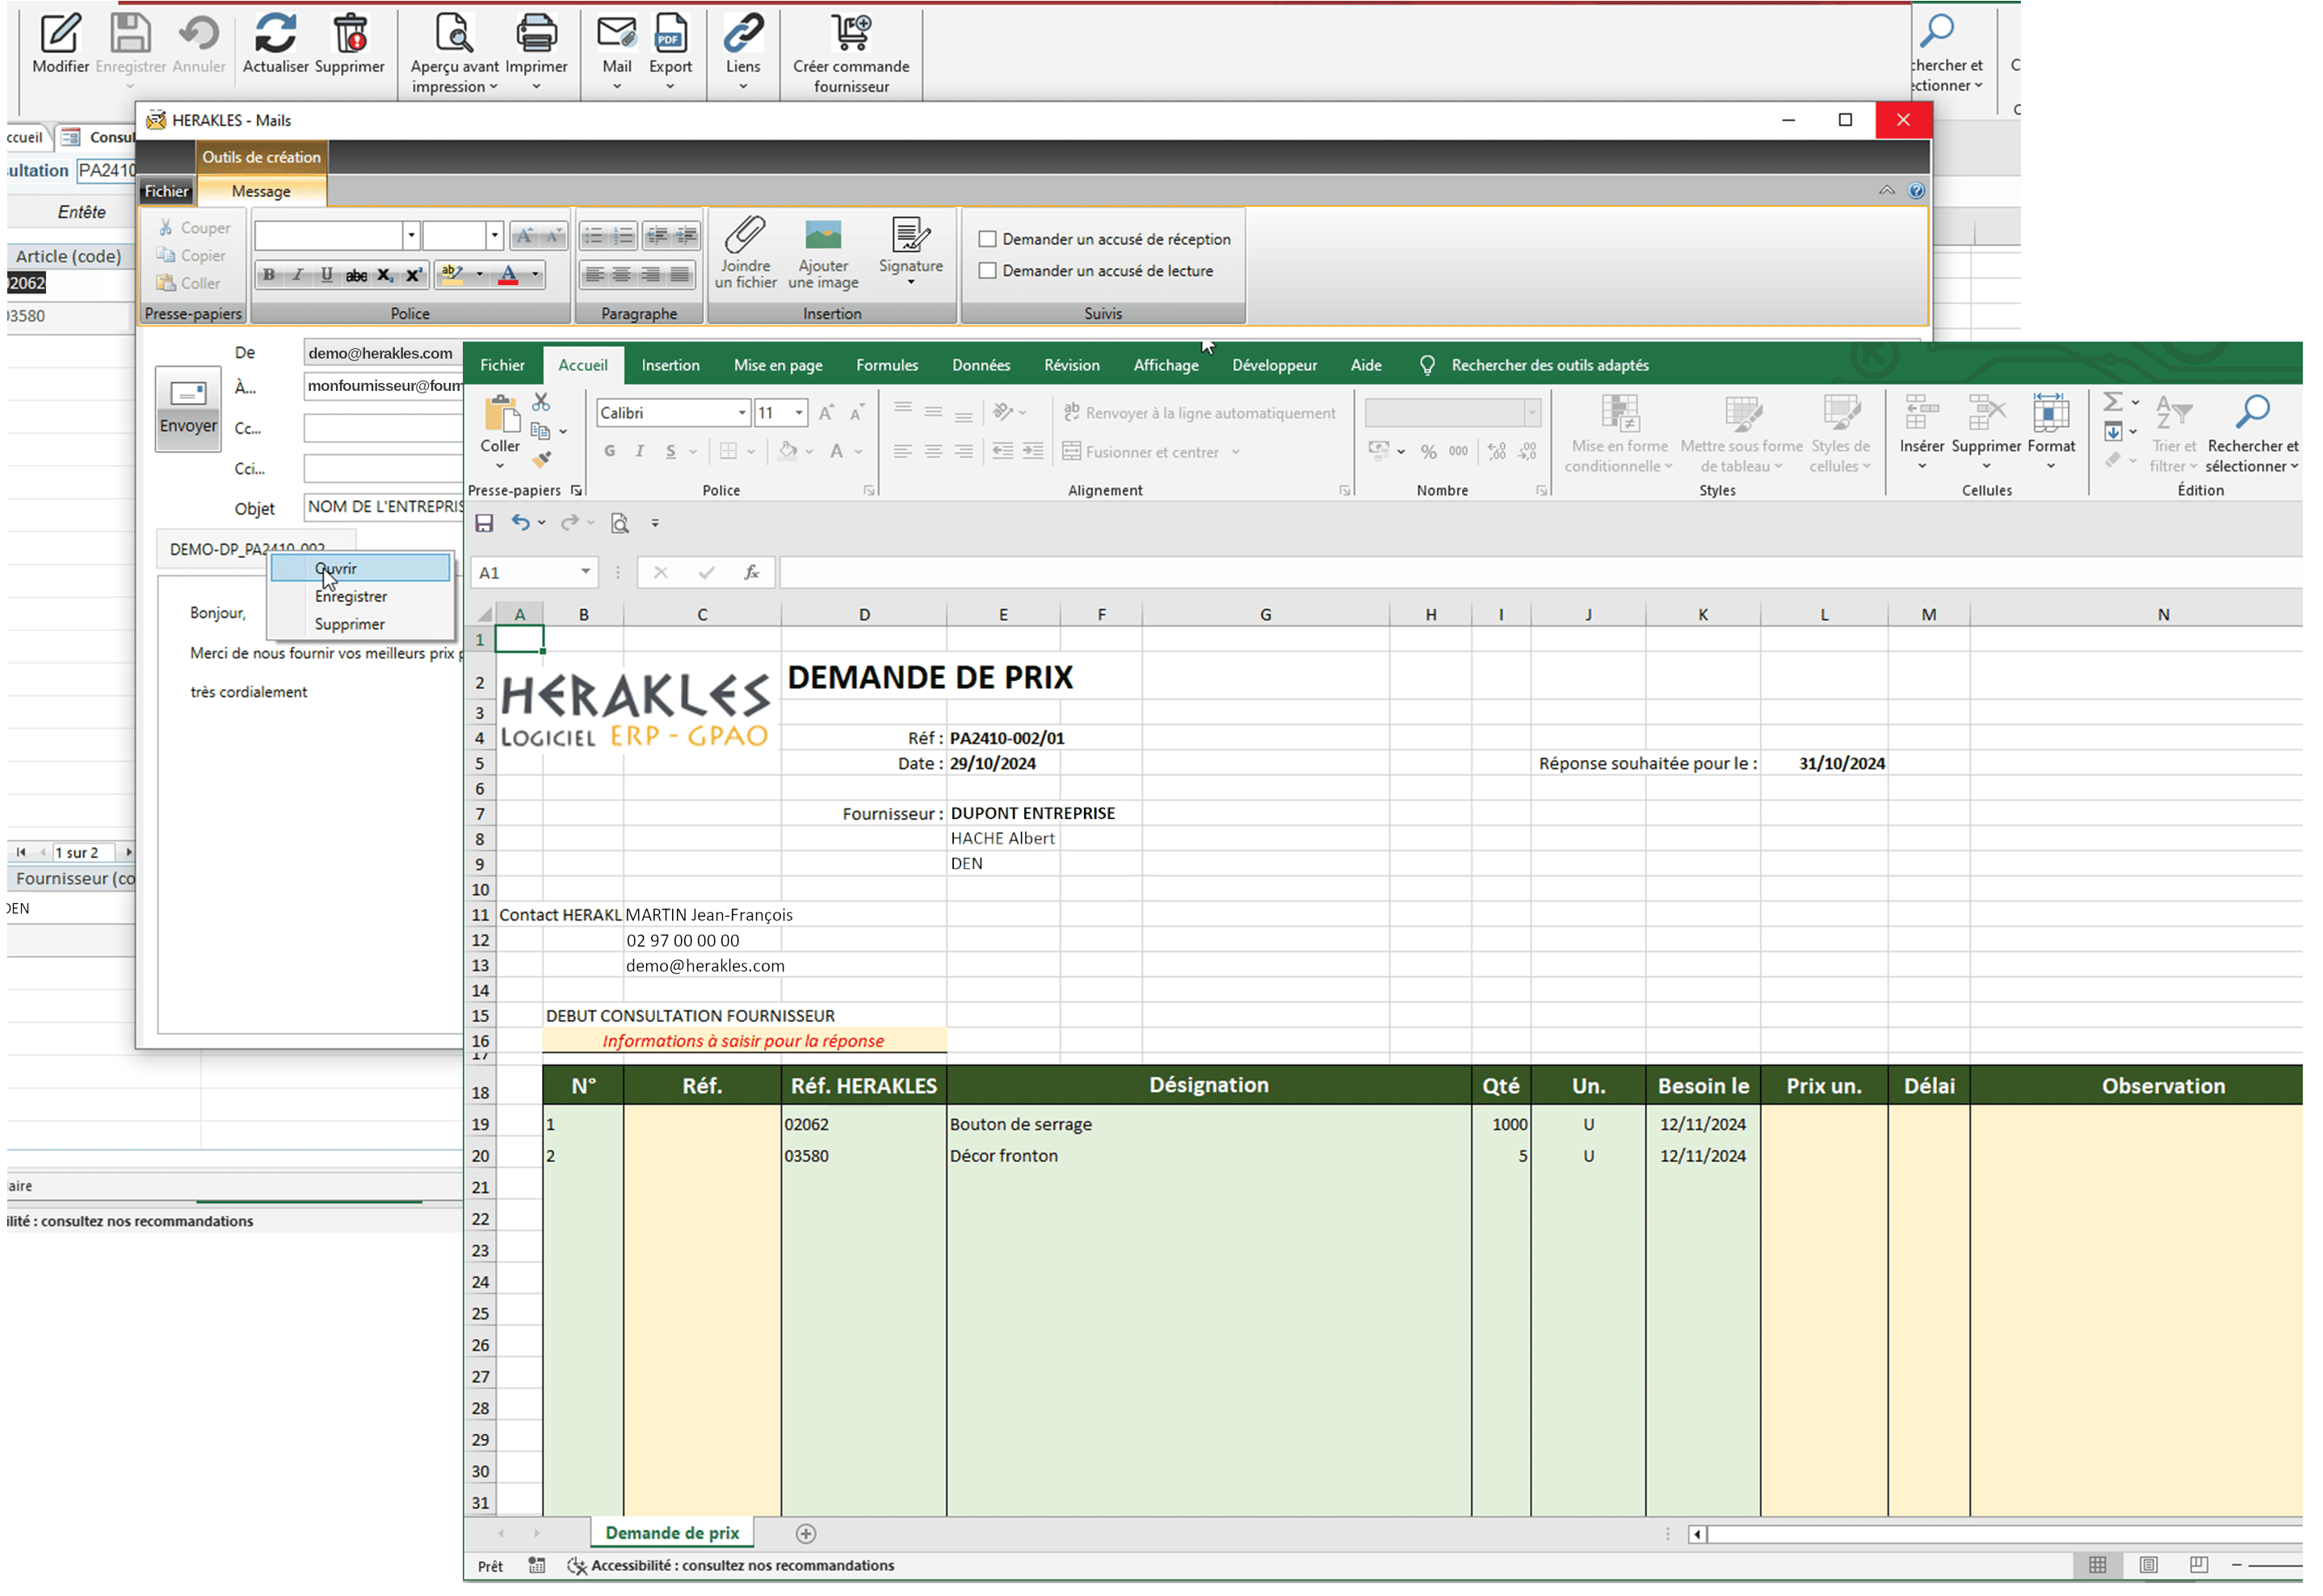Screen dimensions: 2323x1596
Task: Choose Ouvrir from the attachment context menu
Action: (336, 568)
